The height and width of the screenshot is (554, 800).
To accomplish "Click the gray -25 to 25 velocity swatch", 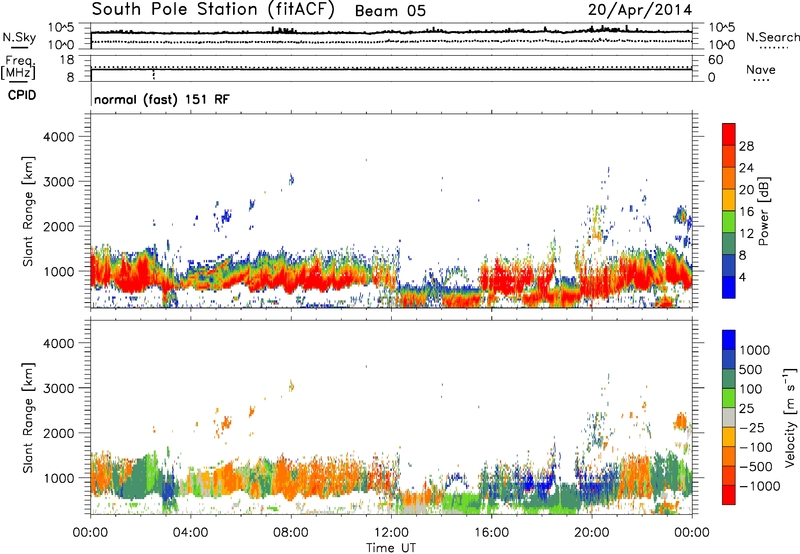I will tap(729, 418).
